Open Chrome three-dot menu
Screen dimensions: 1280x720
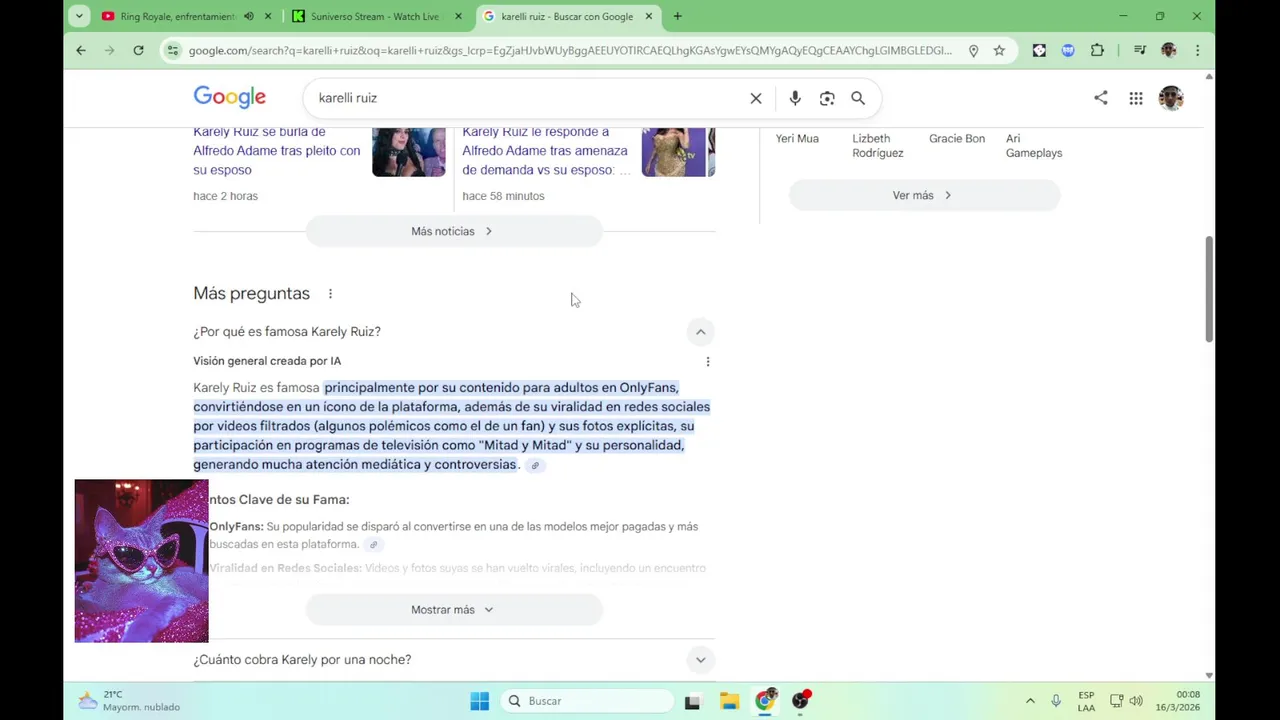[x=1197, y=50]
